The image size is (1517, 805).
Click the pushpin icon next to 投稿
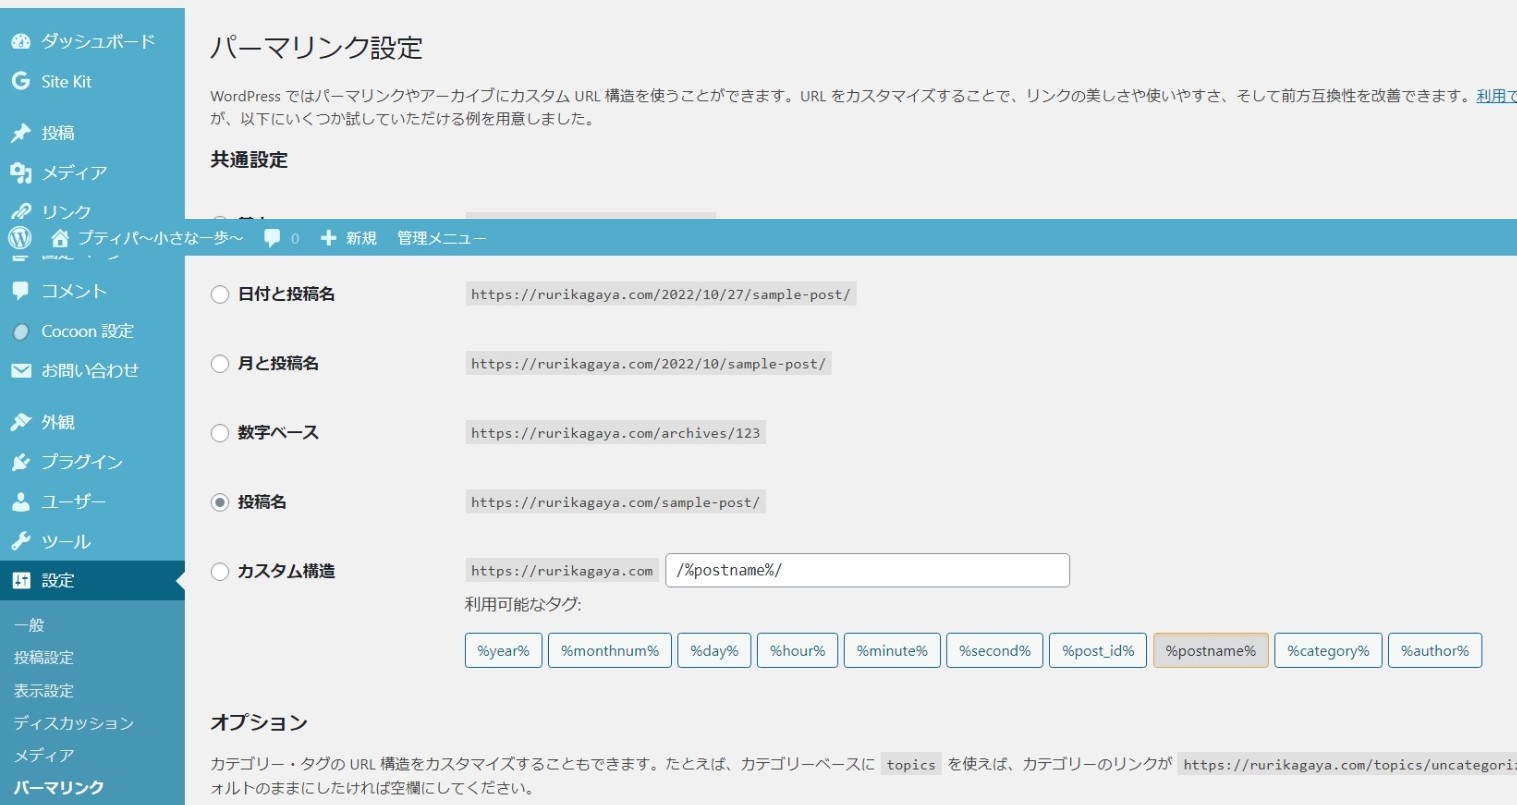(x=21, y=132)
